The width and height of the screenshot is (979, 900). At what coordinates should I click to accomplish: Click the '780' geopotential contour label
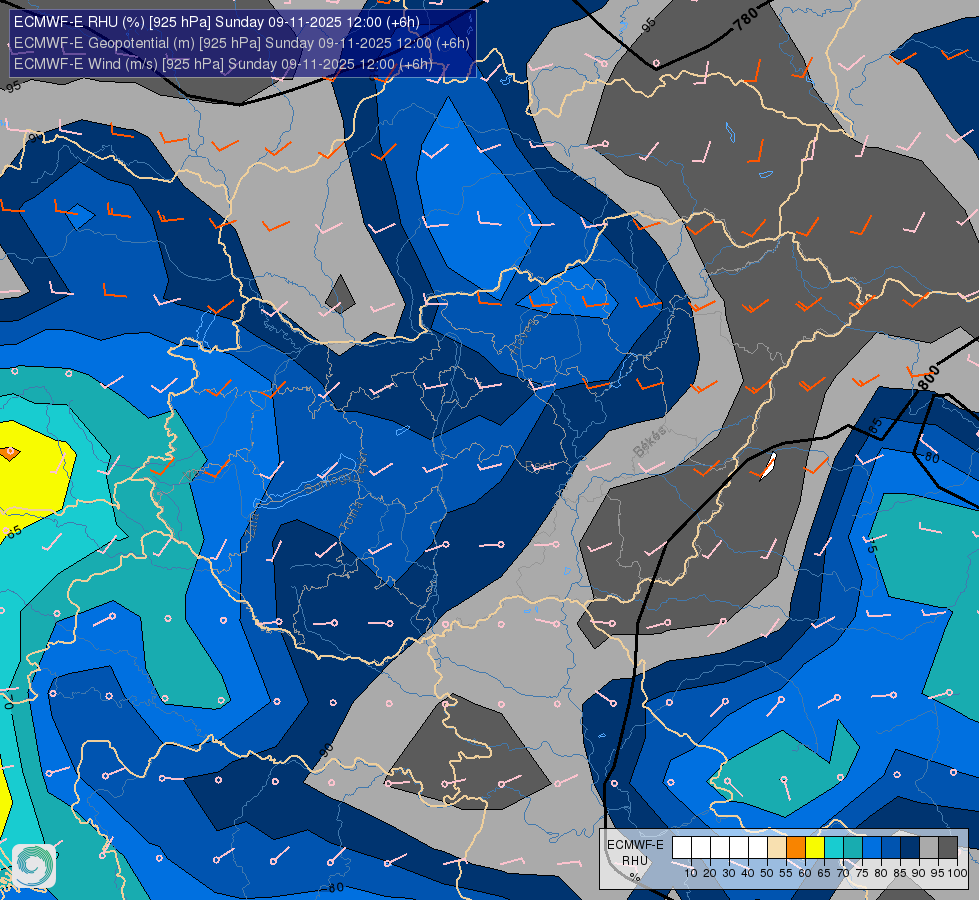coord(746,19)
